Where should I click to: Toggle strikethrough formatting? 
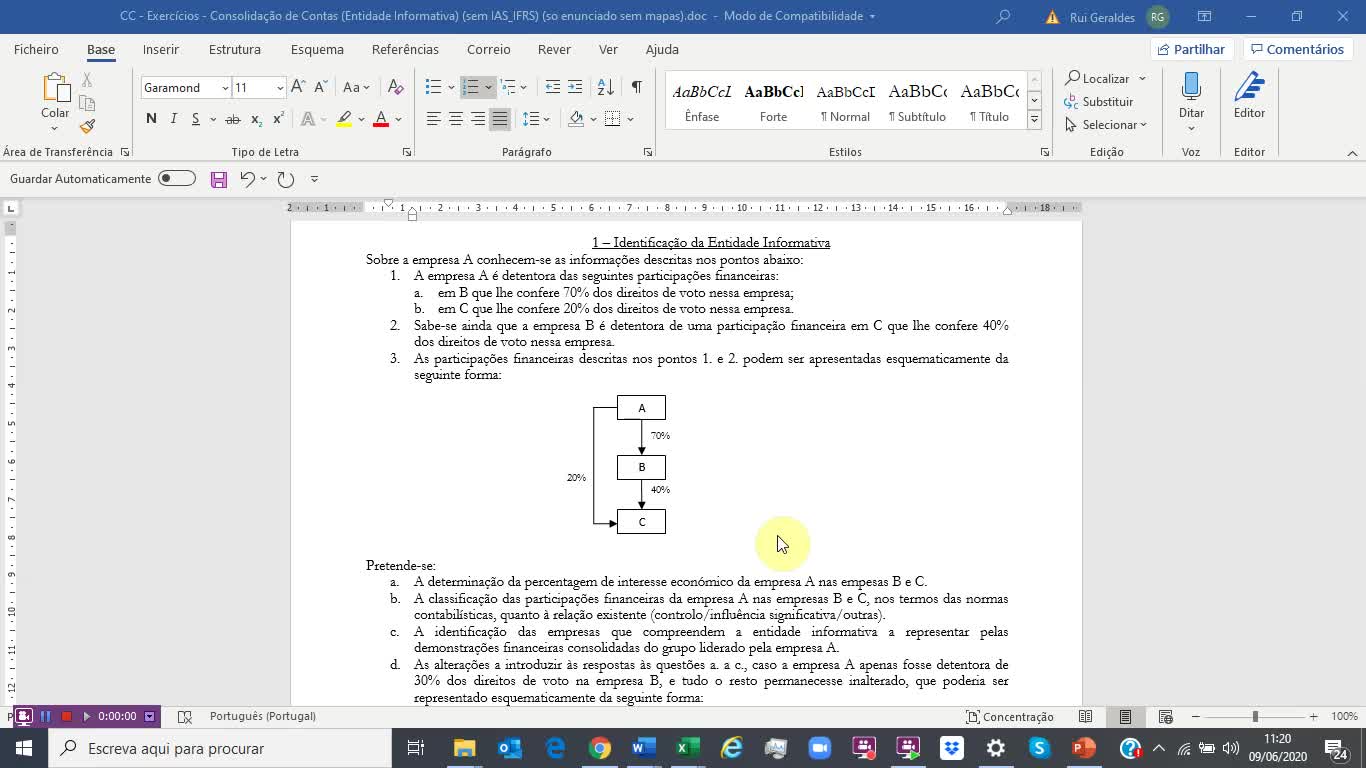click(232, 118)
